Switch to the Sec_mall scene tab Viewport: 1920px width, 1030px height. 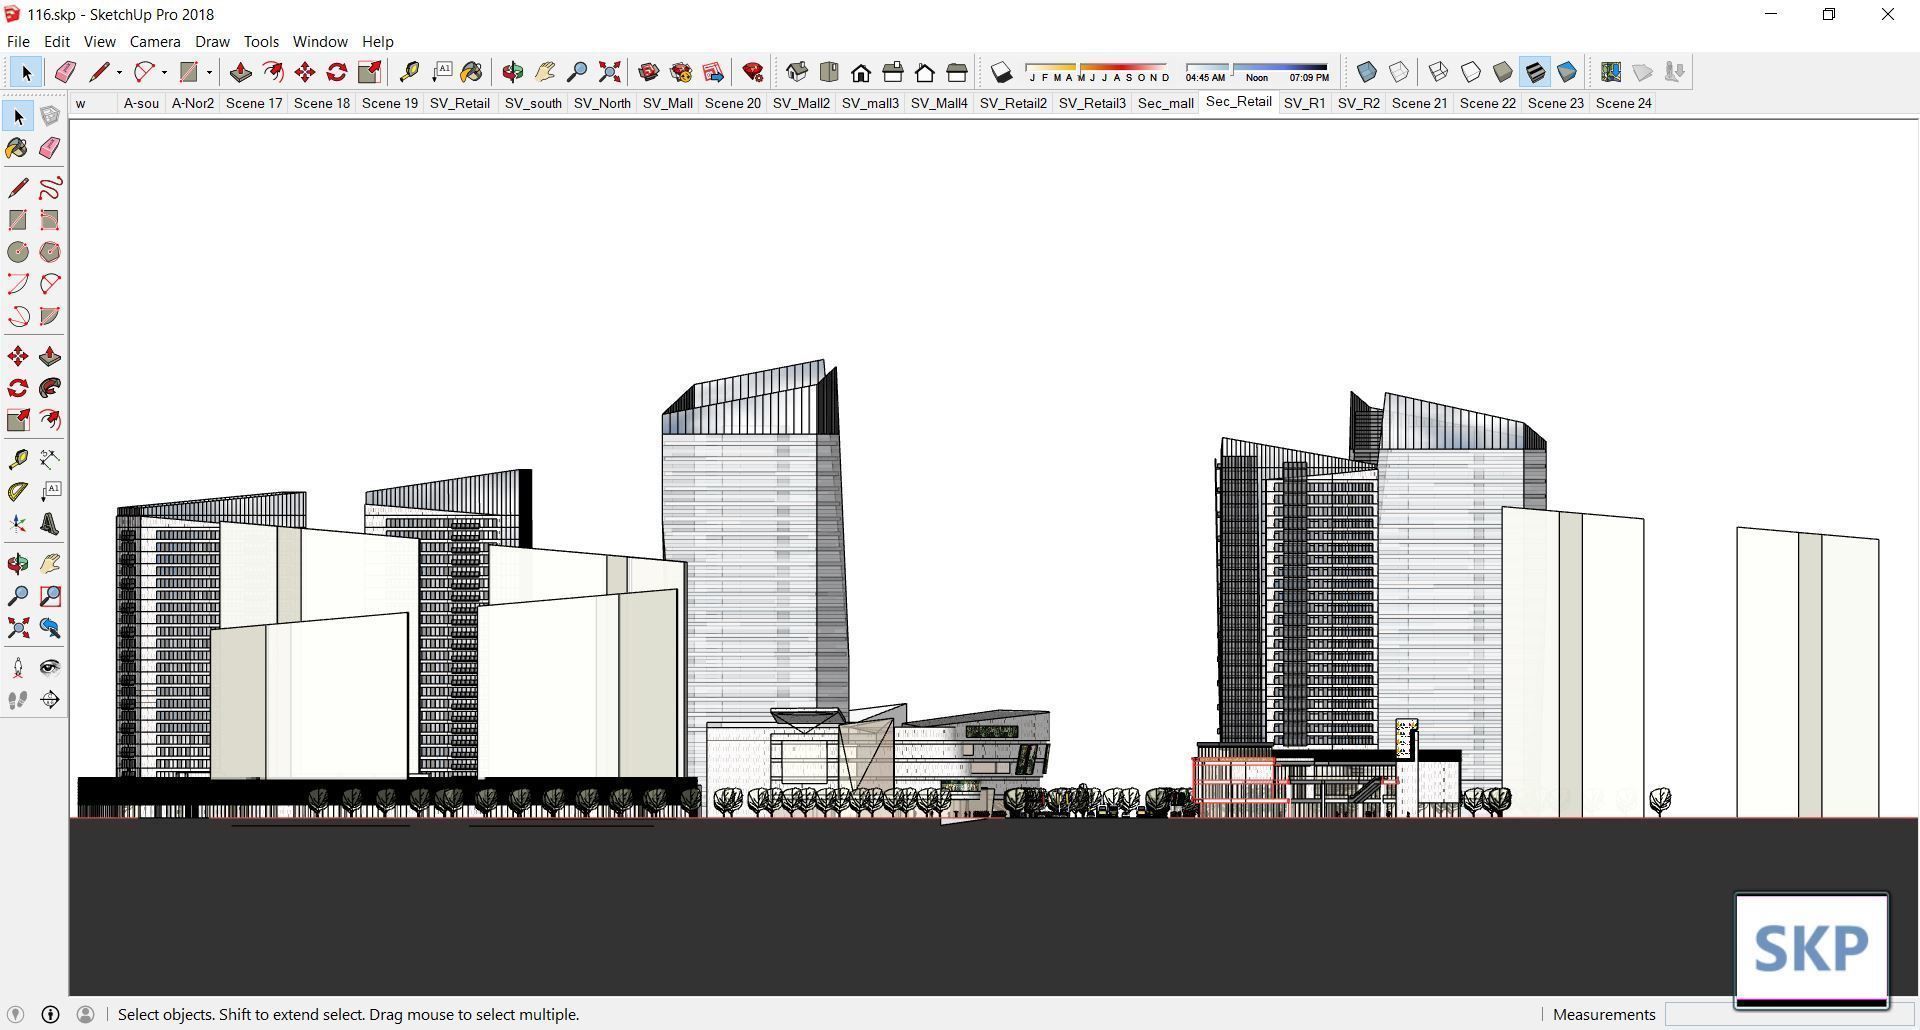coord(1166,103)
